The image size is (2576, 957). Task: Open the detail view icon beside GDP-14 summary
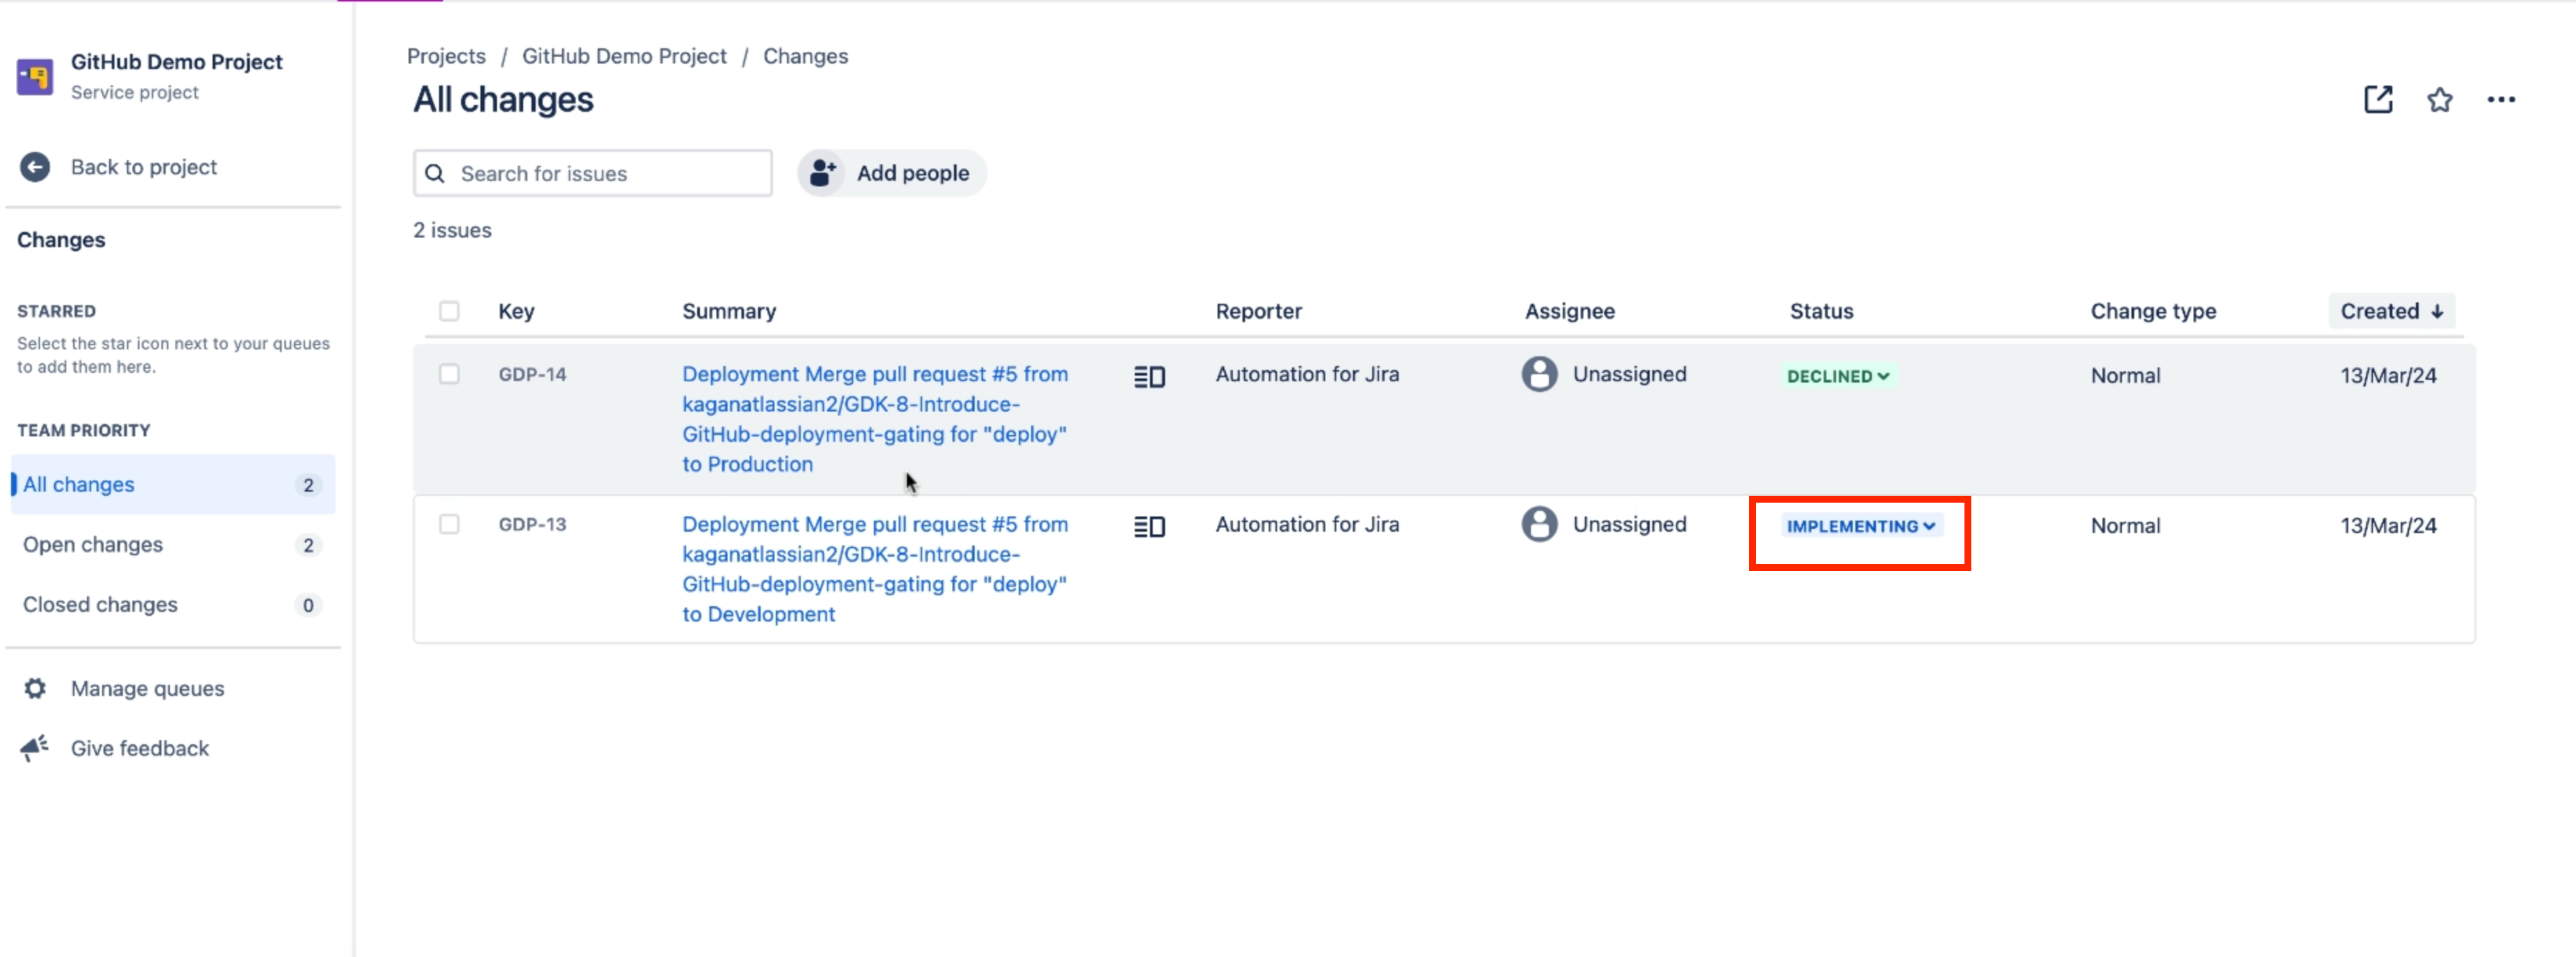1150,376
